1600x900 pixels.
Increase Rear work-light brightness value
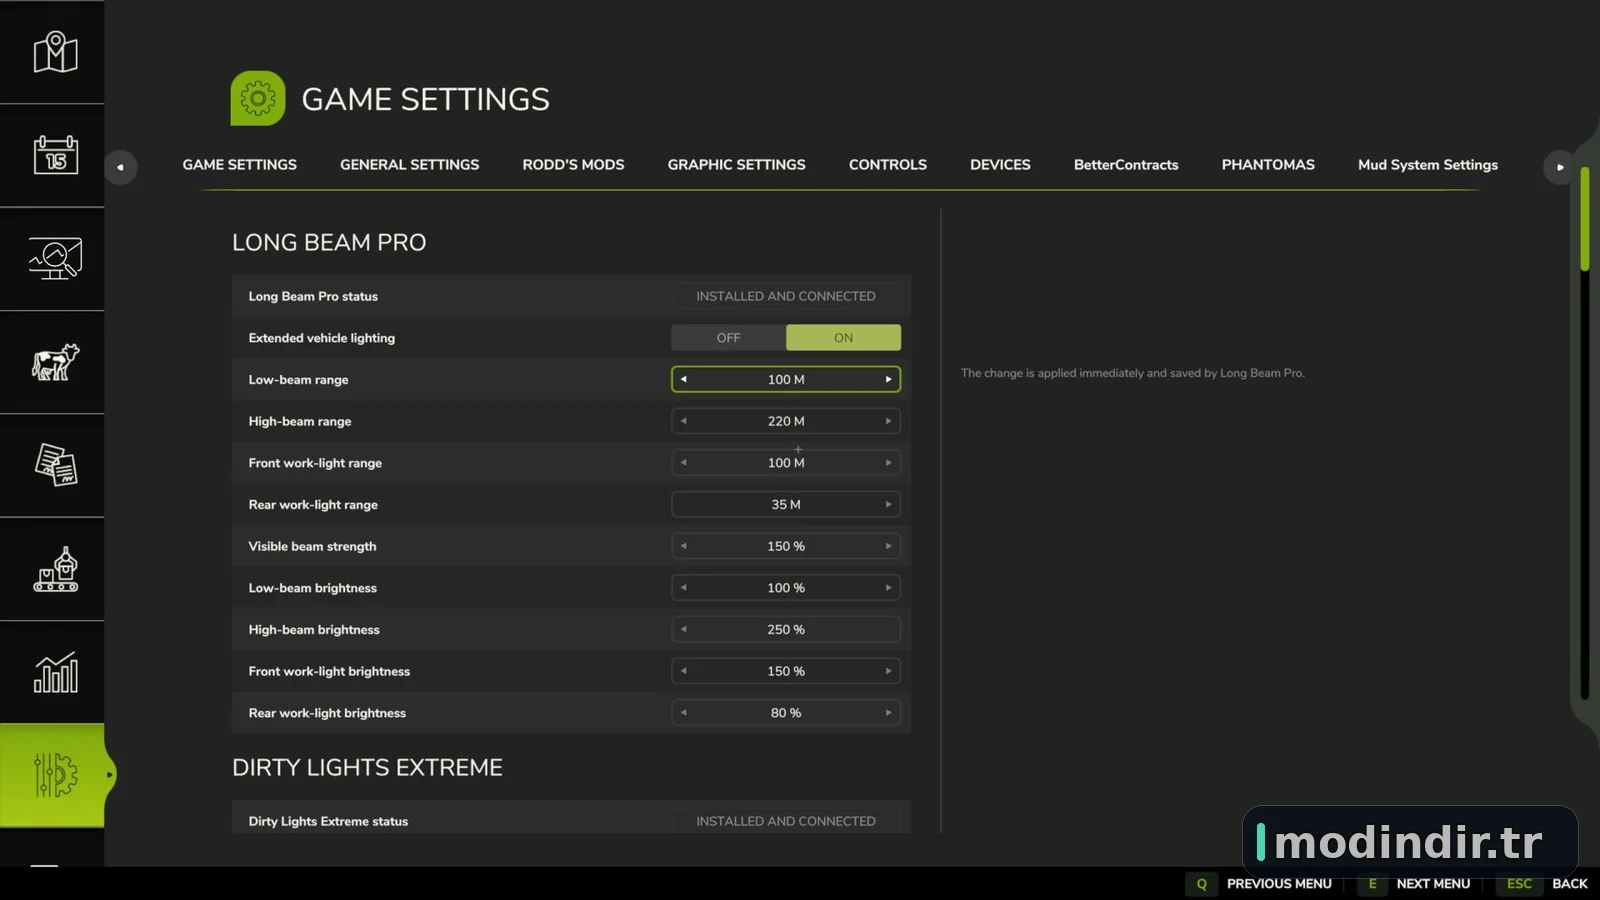pyautogui.click(x=888, y=713)
